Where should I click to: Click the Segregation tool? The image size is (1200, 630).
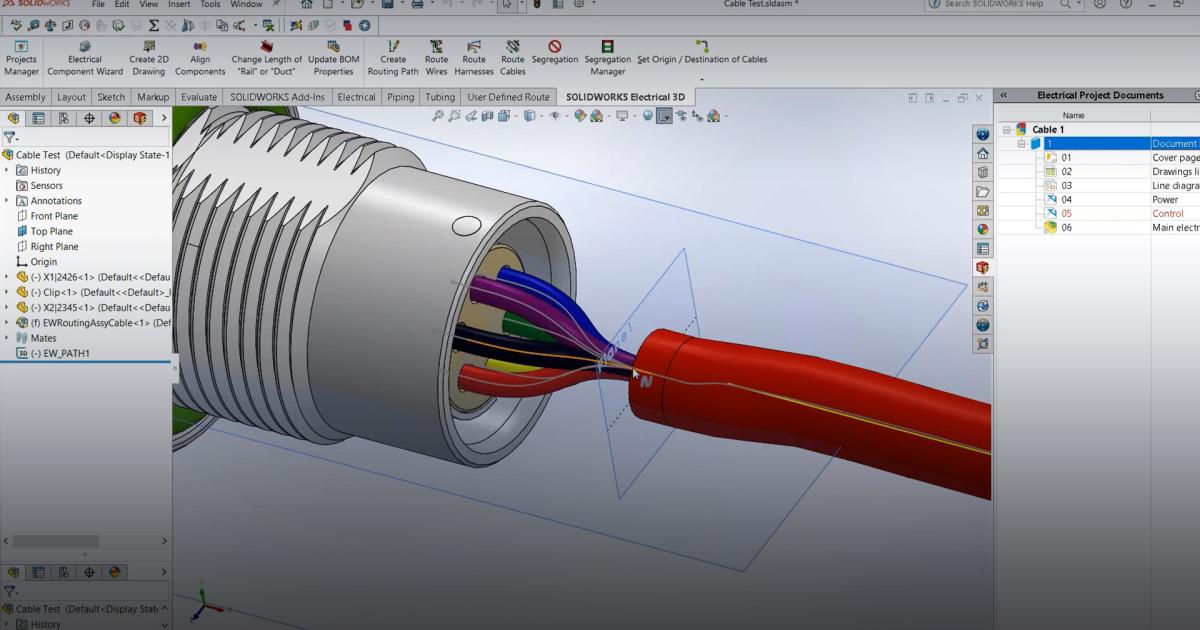(555, 53)
